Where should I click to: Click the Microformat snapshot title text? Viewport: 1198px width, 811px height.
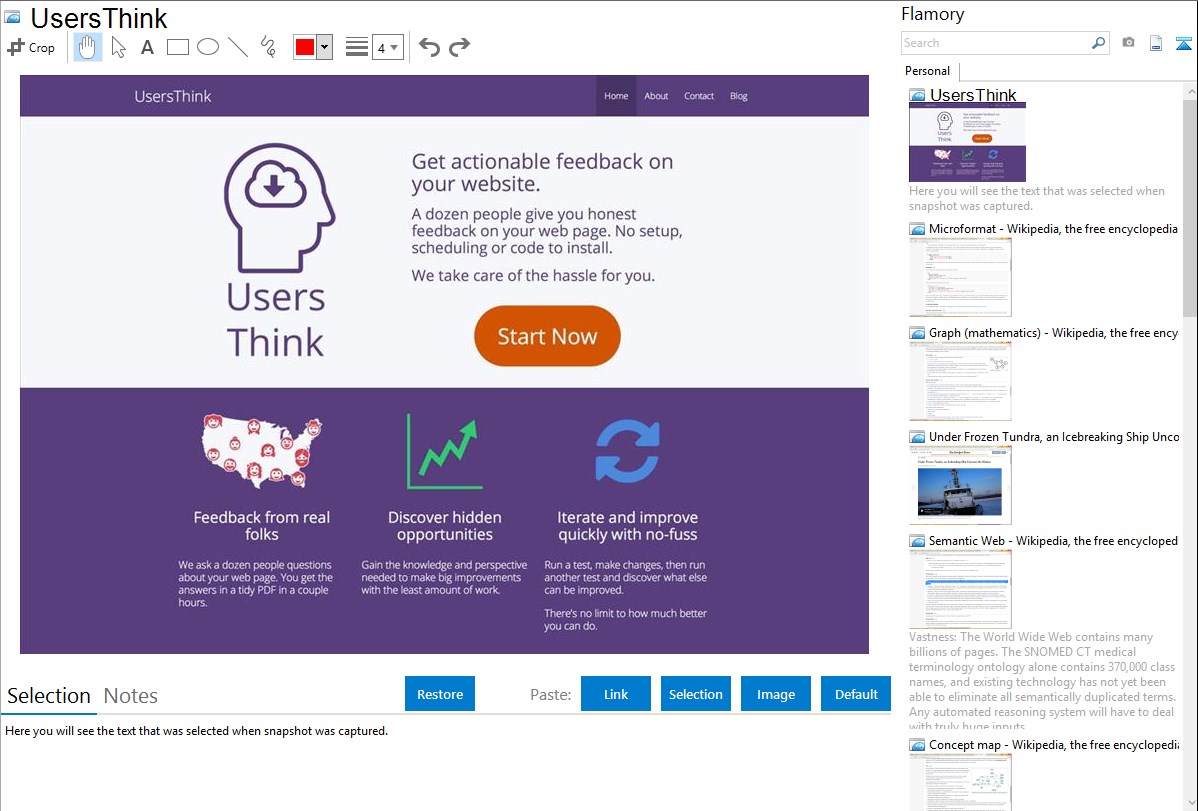click(1053, 229)
